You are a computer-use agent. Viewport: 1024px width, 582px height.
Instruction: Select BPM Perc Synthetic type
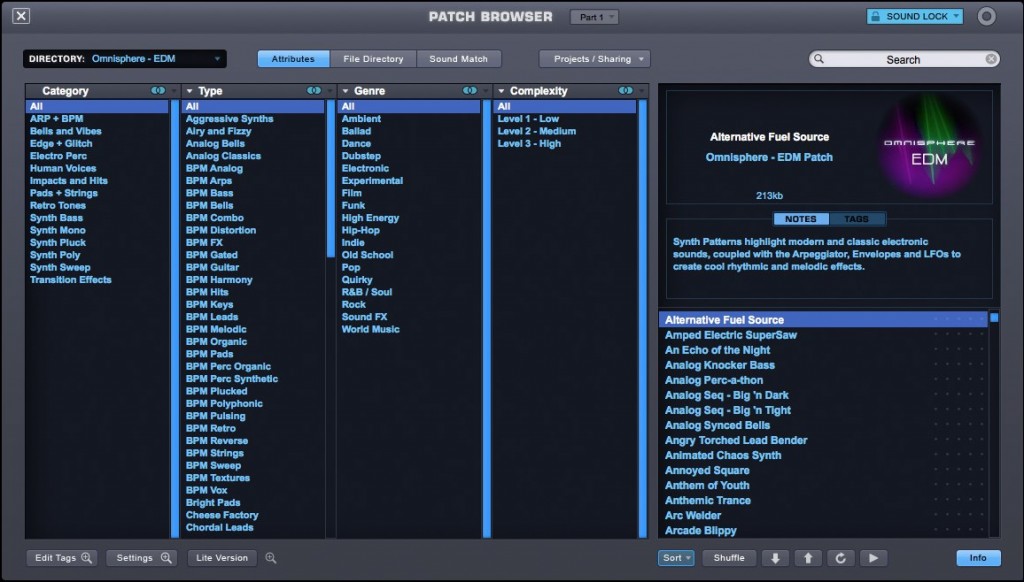tap(232, 379)
